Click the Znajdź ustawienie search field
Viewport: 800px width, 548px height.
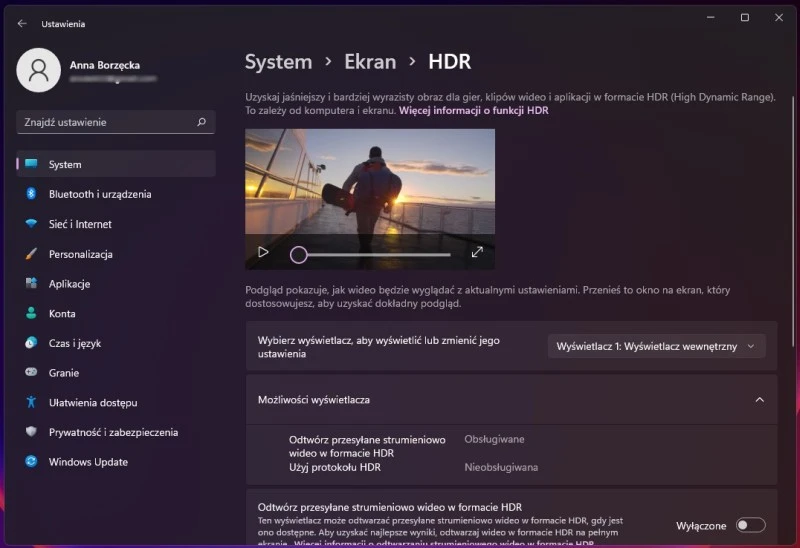[x=105, y=122]
